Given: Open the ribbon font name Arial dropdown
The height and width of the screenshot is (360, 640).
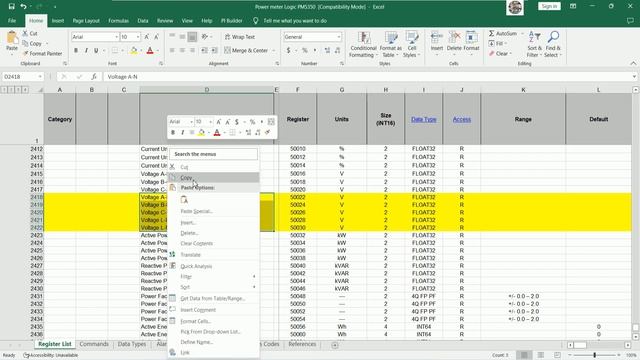Looking at the screenshot, I should click(116, 37).
